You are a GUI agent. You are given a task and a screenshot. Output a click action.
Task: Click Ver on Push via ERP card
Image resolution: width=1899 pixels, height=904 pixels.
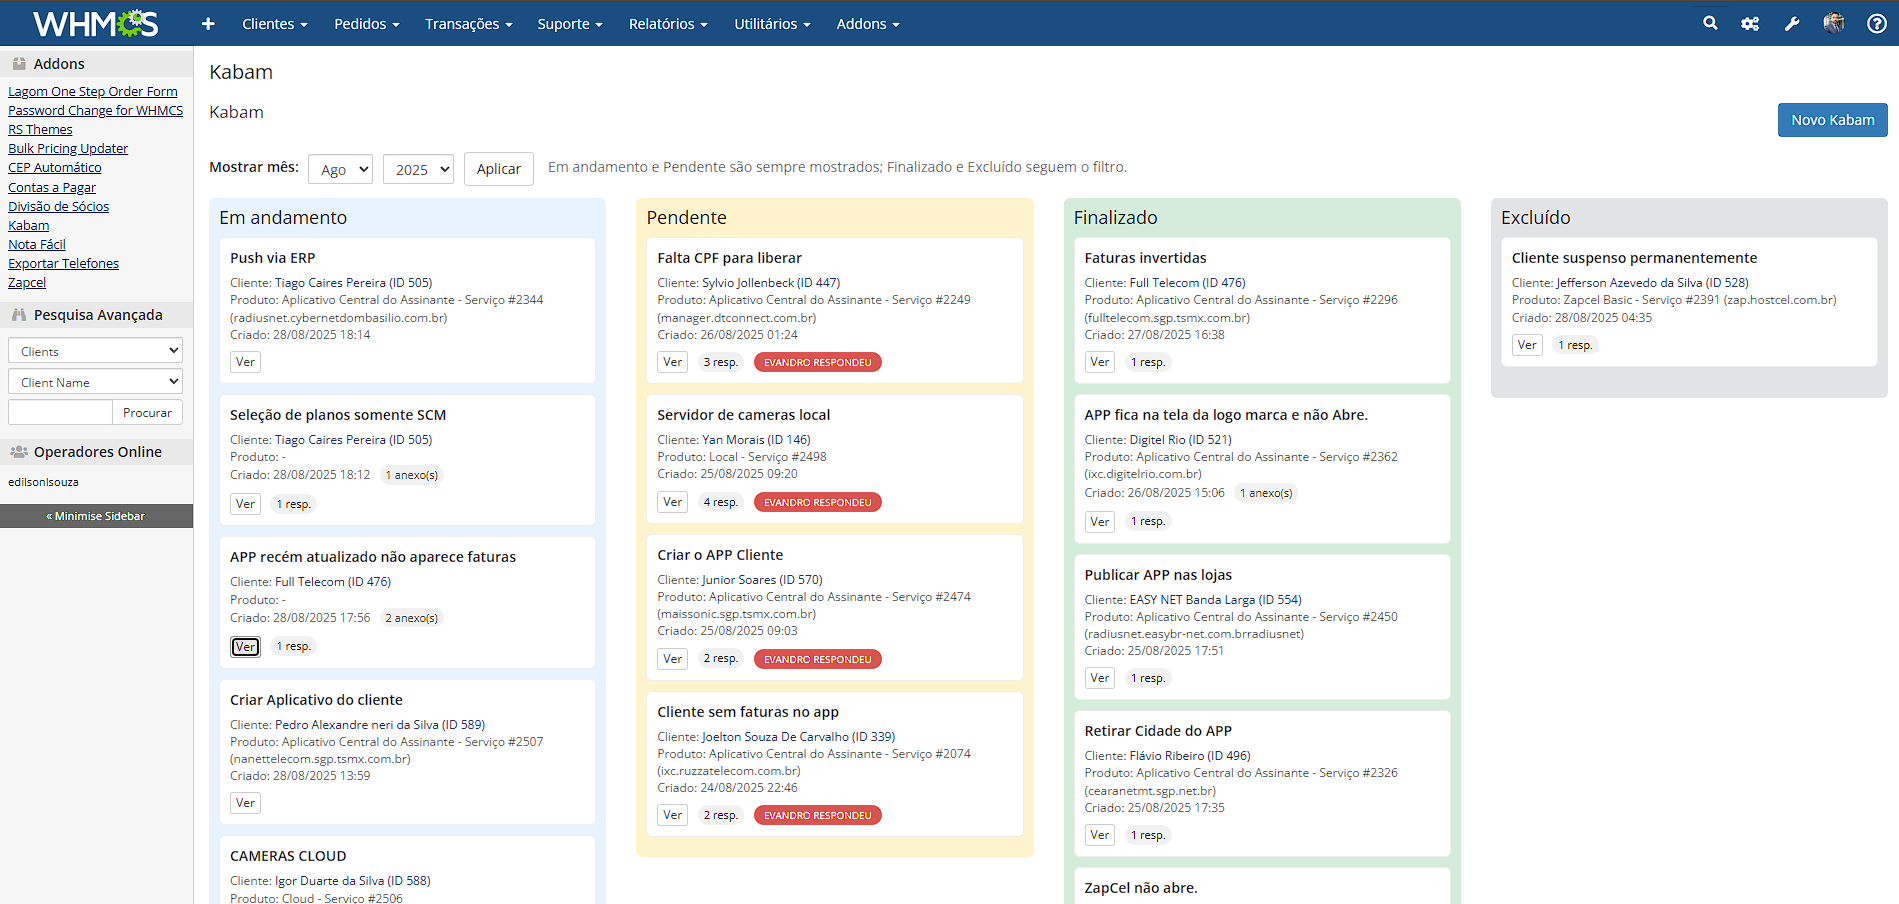(x=245, y=362)
